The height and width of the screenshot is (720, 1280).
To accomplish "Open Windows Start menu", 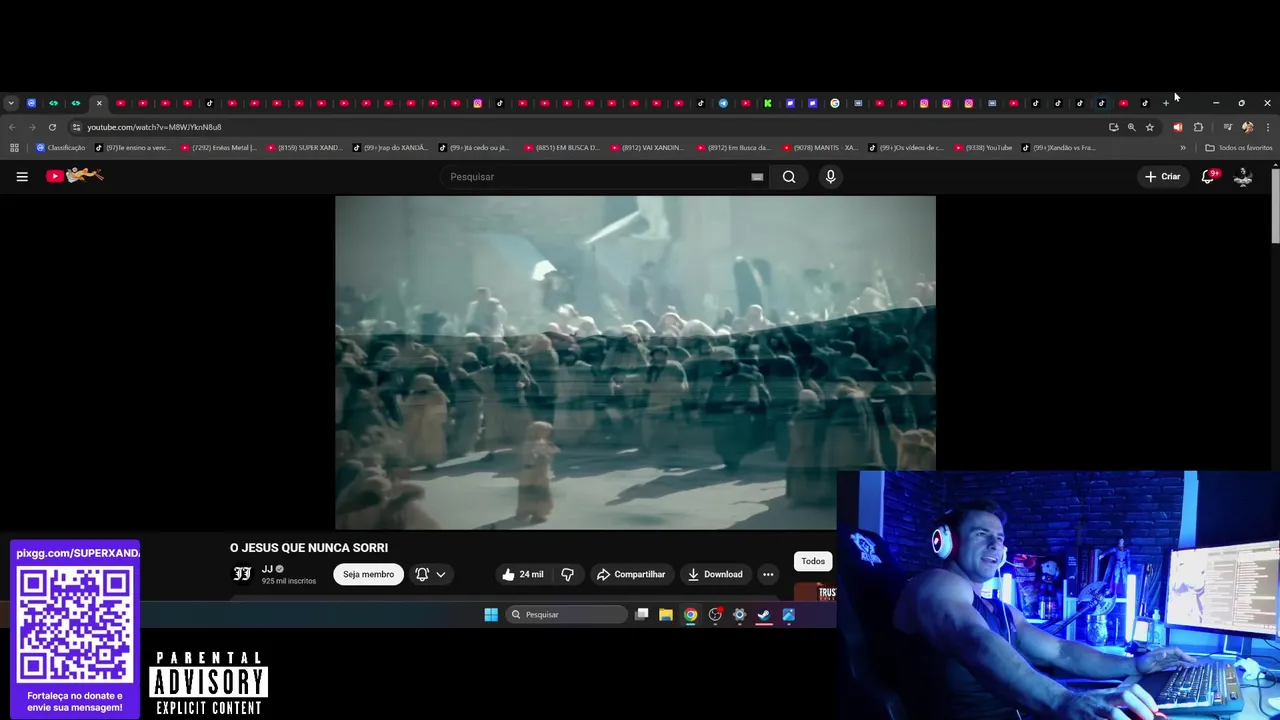I will [491, 615].
